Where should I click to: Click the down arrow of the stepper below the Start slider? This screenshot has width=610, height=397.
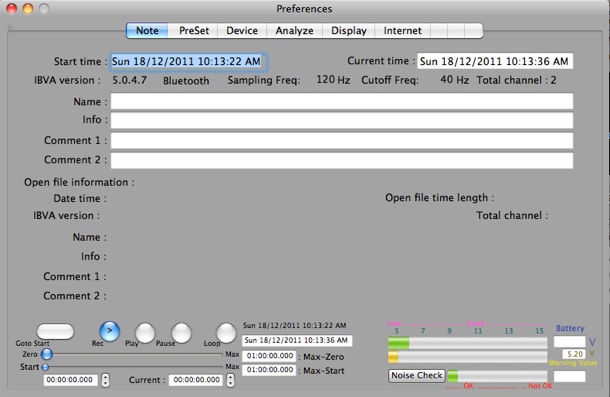105,383
